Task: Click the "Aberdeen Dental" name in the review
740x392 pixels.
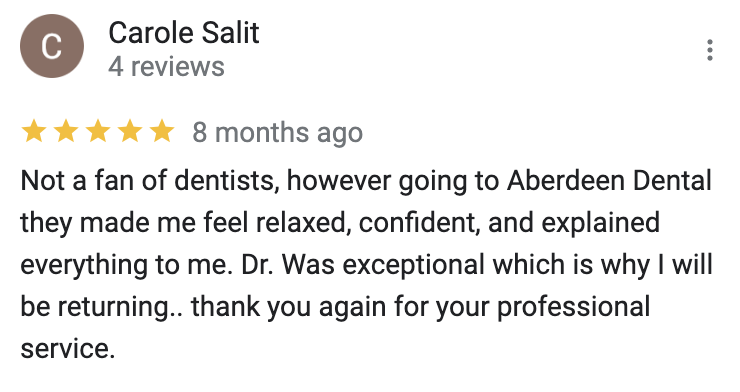Action: coord(609,181)
